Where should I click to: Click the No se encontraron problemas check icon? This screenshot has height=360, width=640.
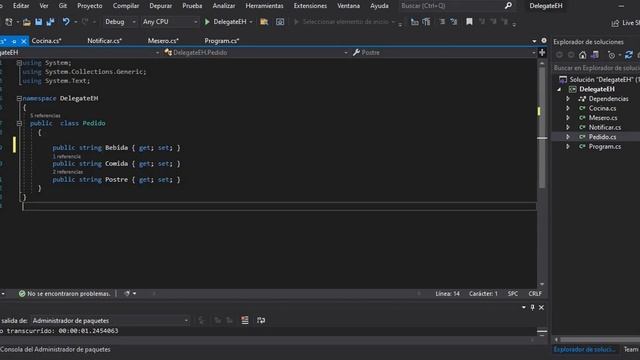tap(22, 293)
